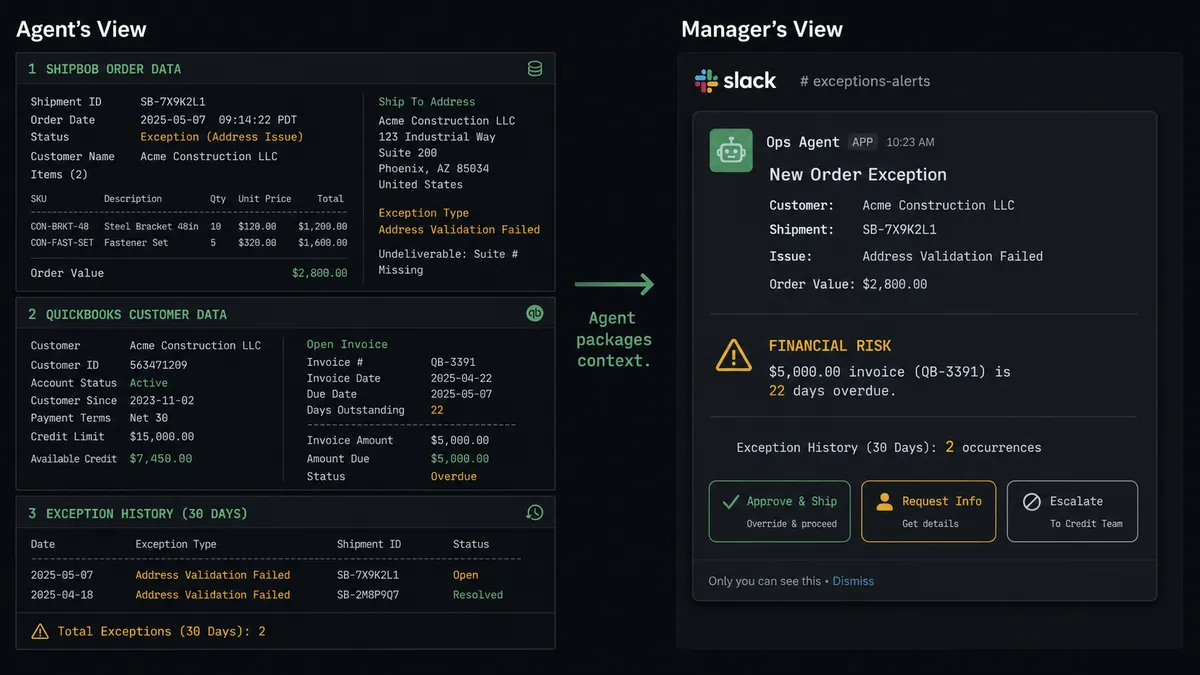Open the #exceptions-alerts channel name
The width and height of the screenshot is (1200, 675).
(x=865, y=81)
